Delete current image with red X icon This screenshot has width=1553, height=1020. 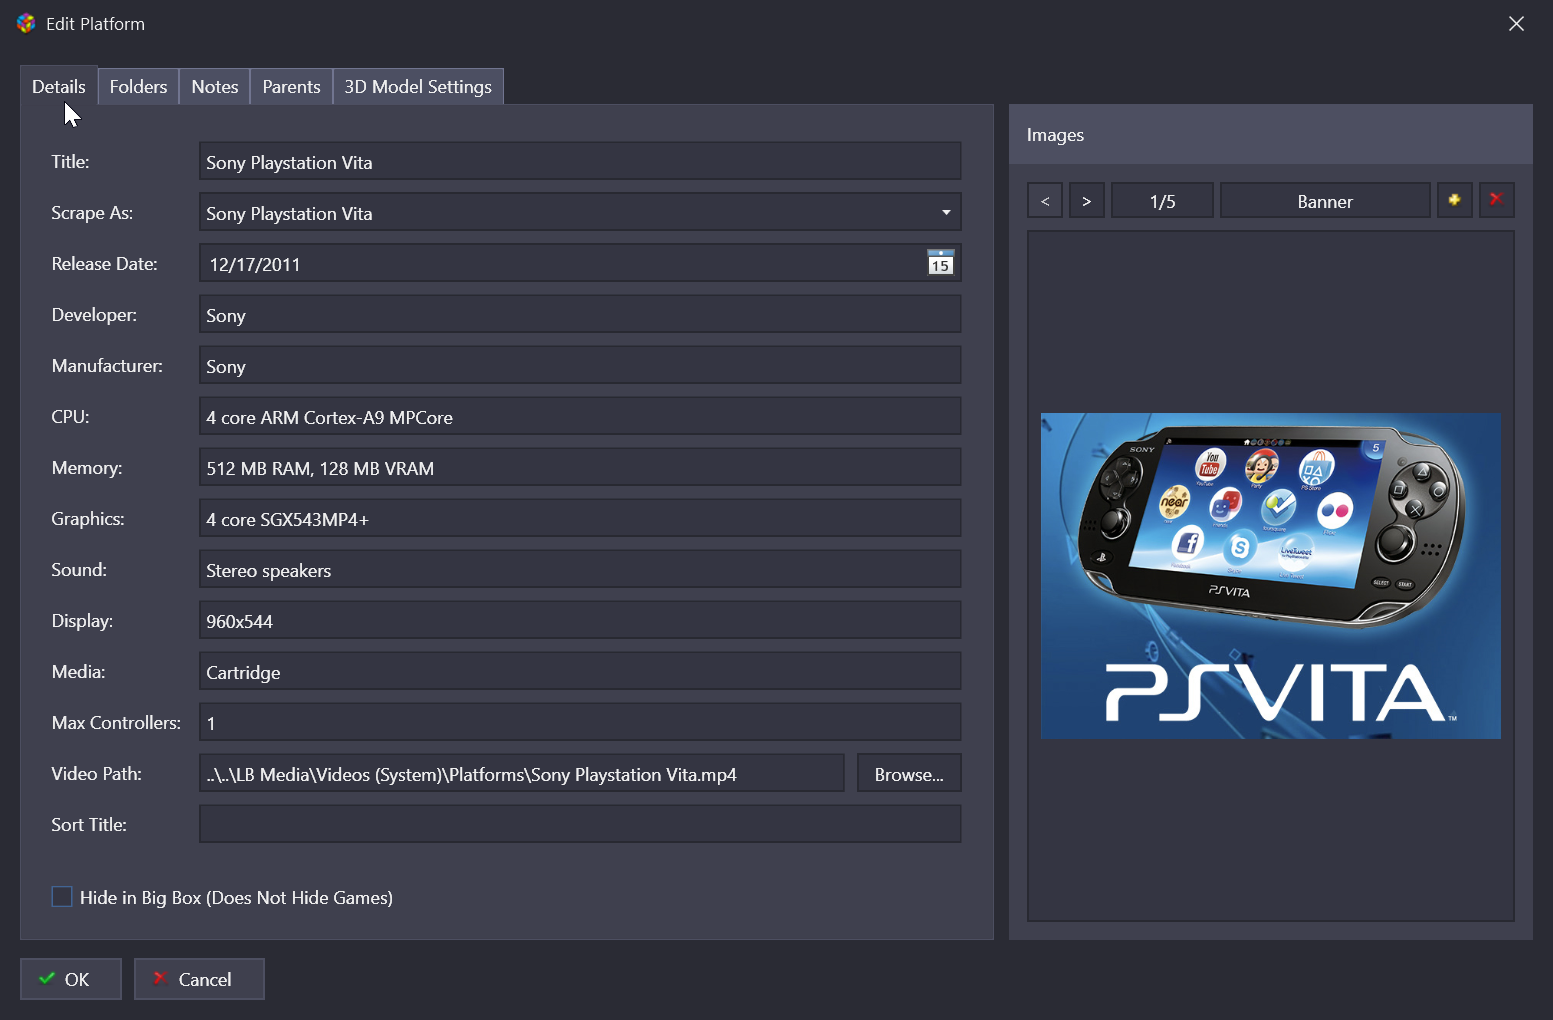pos(1496,200)
